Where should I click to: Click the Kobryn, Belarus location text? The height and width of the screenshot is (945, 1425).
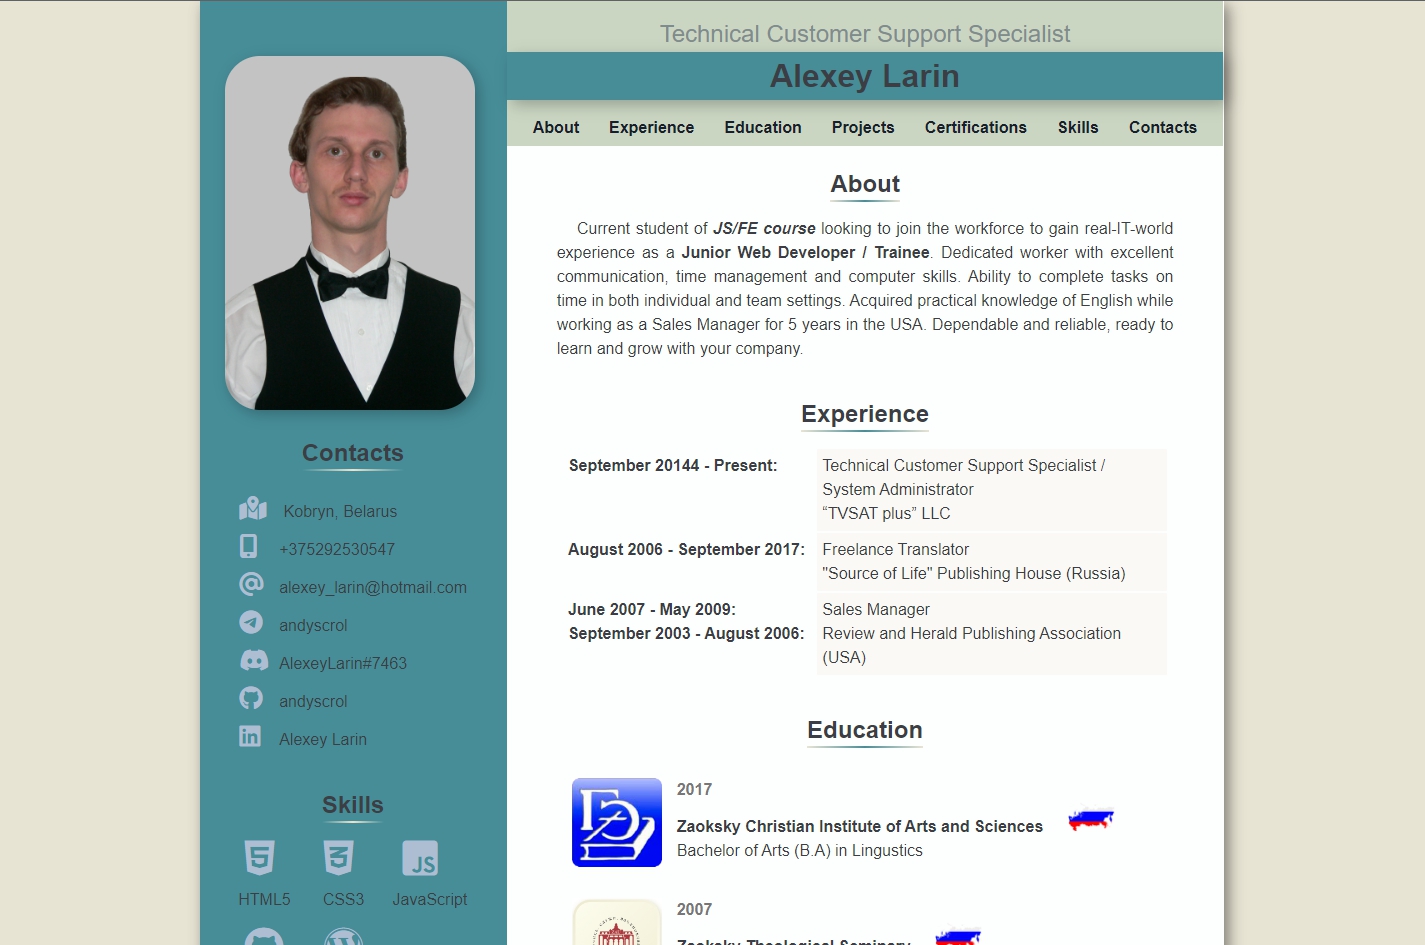tap(340, 511)
